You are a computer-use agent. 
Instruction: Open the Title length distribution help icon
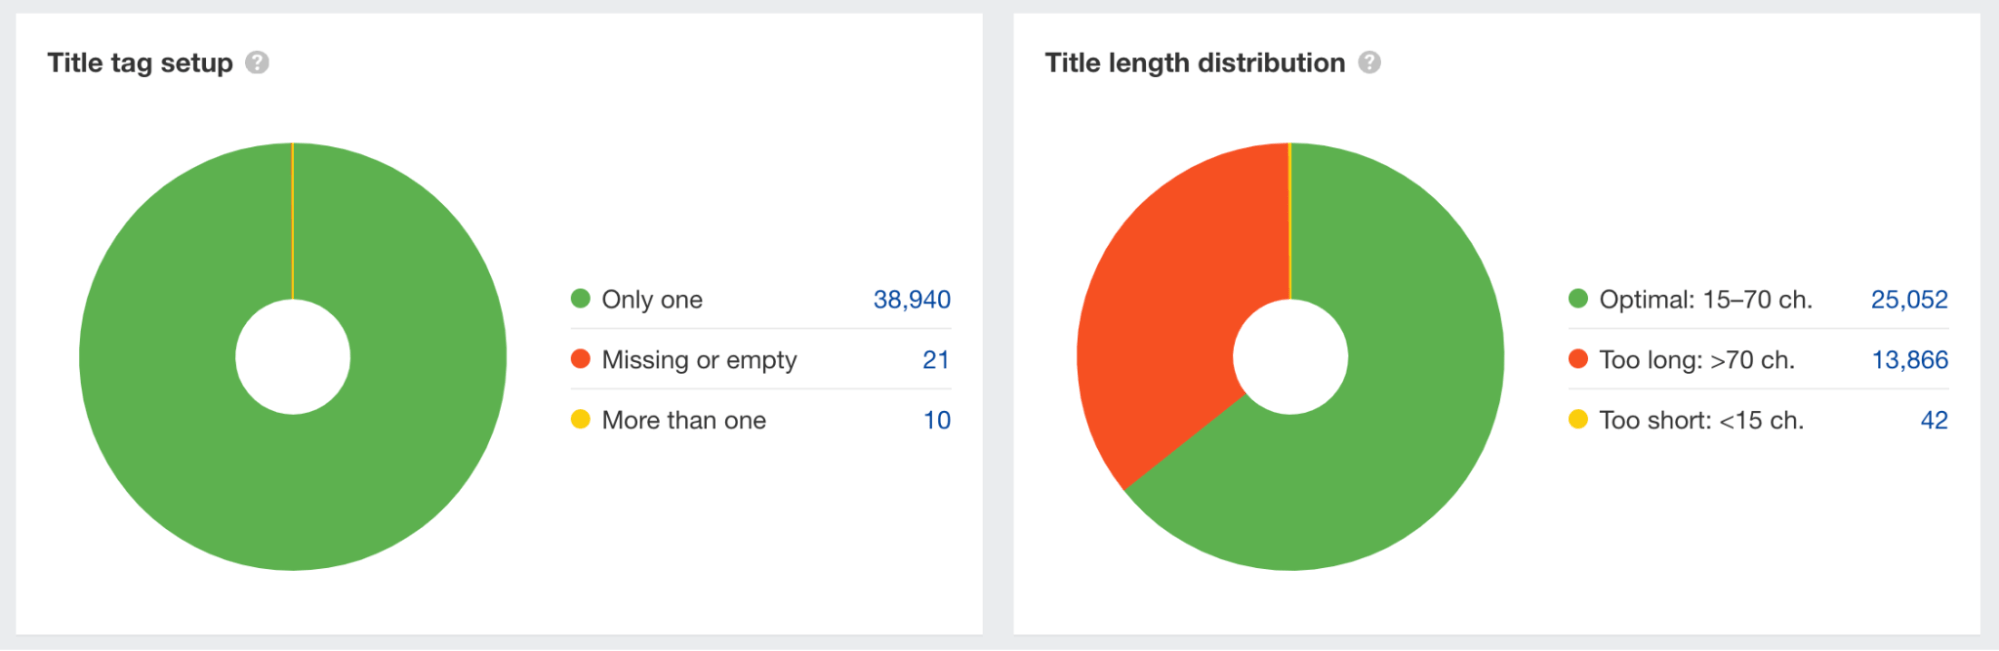[x=1371, y=62]
